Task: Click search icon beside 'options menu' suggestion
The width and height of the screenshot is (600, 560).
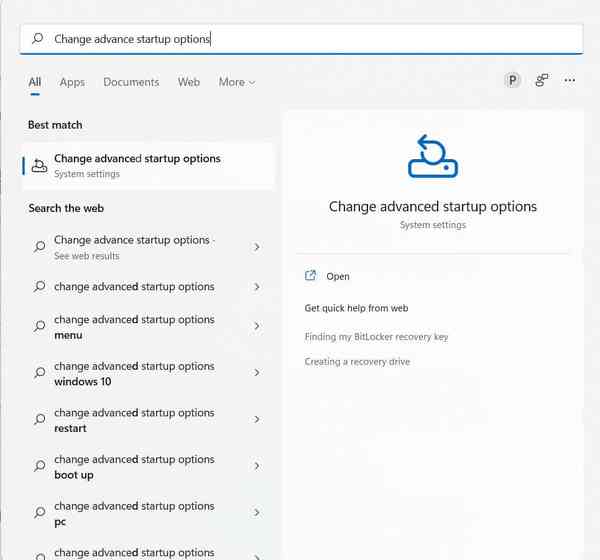Action: pos(39,327)
